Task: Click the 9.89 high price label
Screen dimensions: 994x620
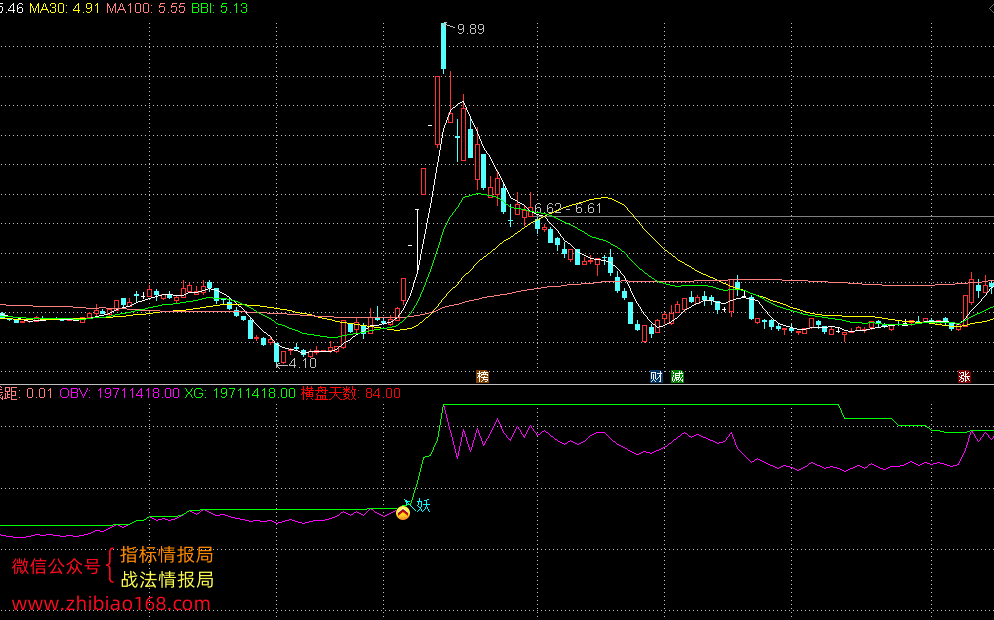Action: 470,29
